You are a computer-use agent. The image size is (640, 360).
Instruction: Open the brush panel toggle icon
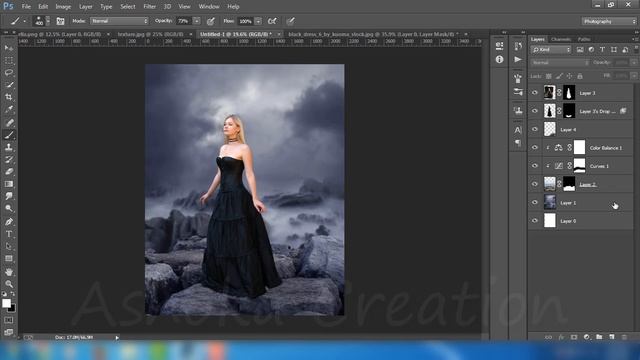[x=60, y=21]
